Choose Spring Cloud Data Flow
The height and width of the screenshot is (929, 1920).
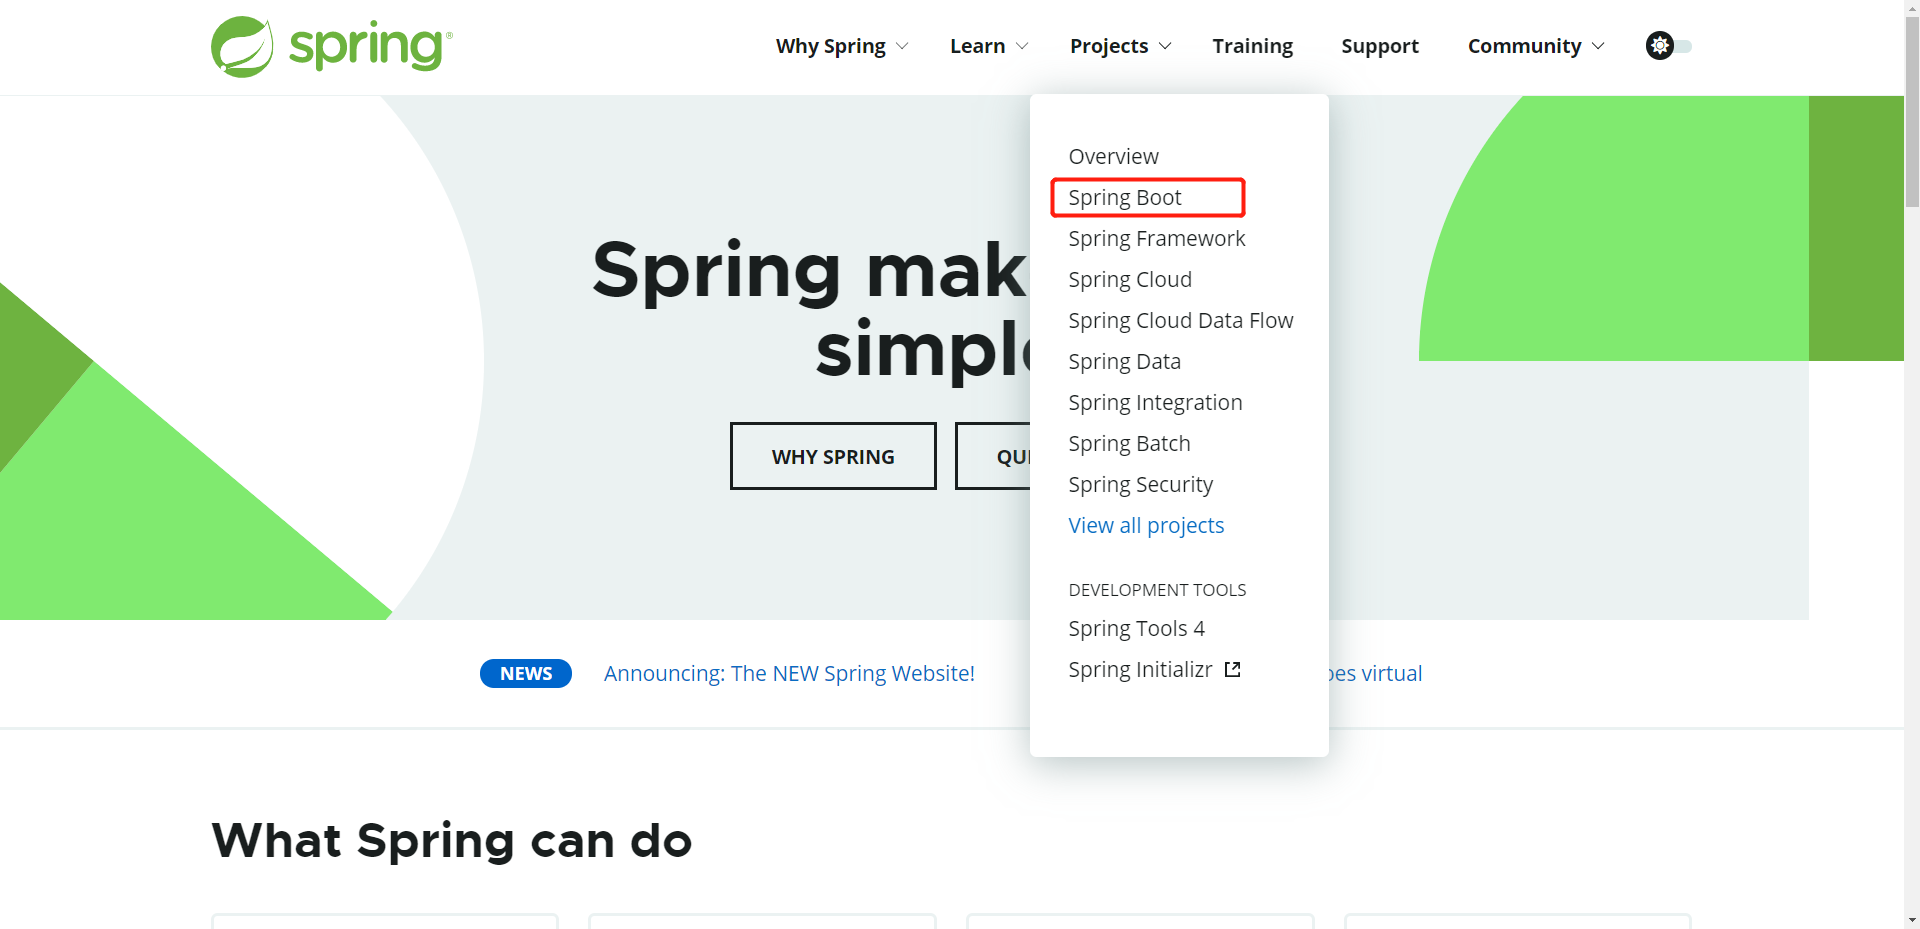point(1180,321)
